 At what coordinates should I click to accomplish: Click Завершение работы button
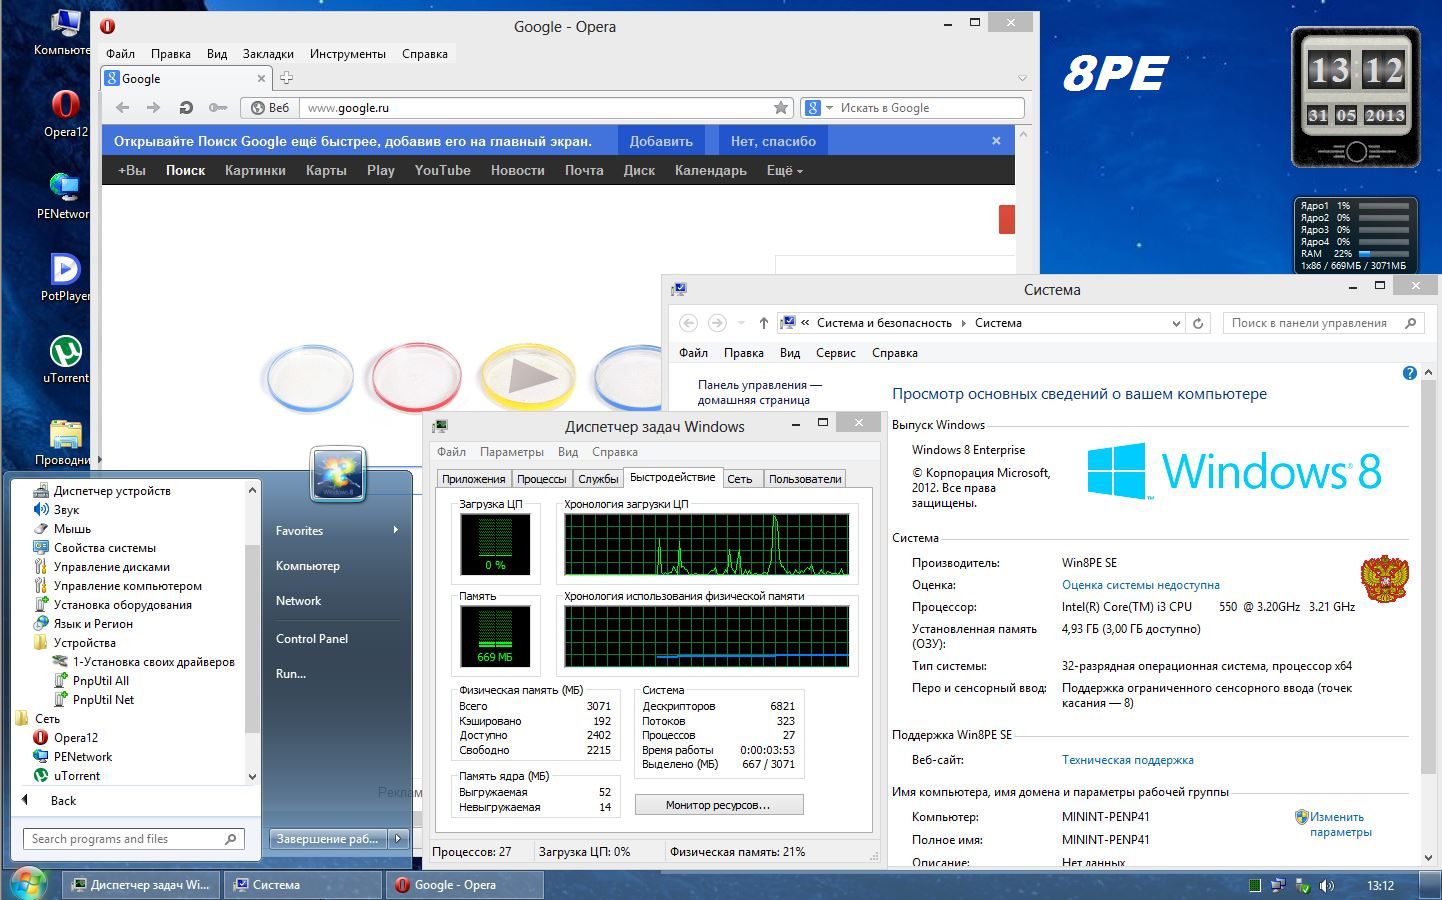tap(328, 839)
